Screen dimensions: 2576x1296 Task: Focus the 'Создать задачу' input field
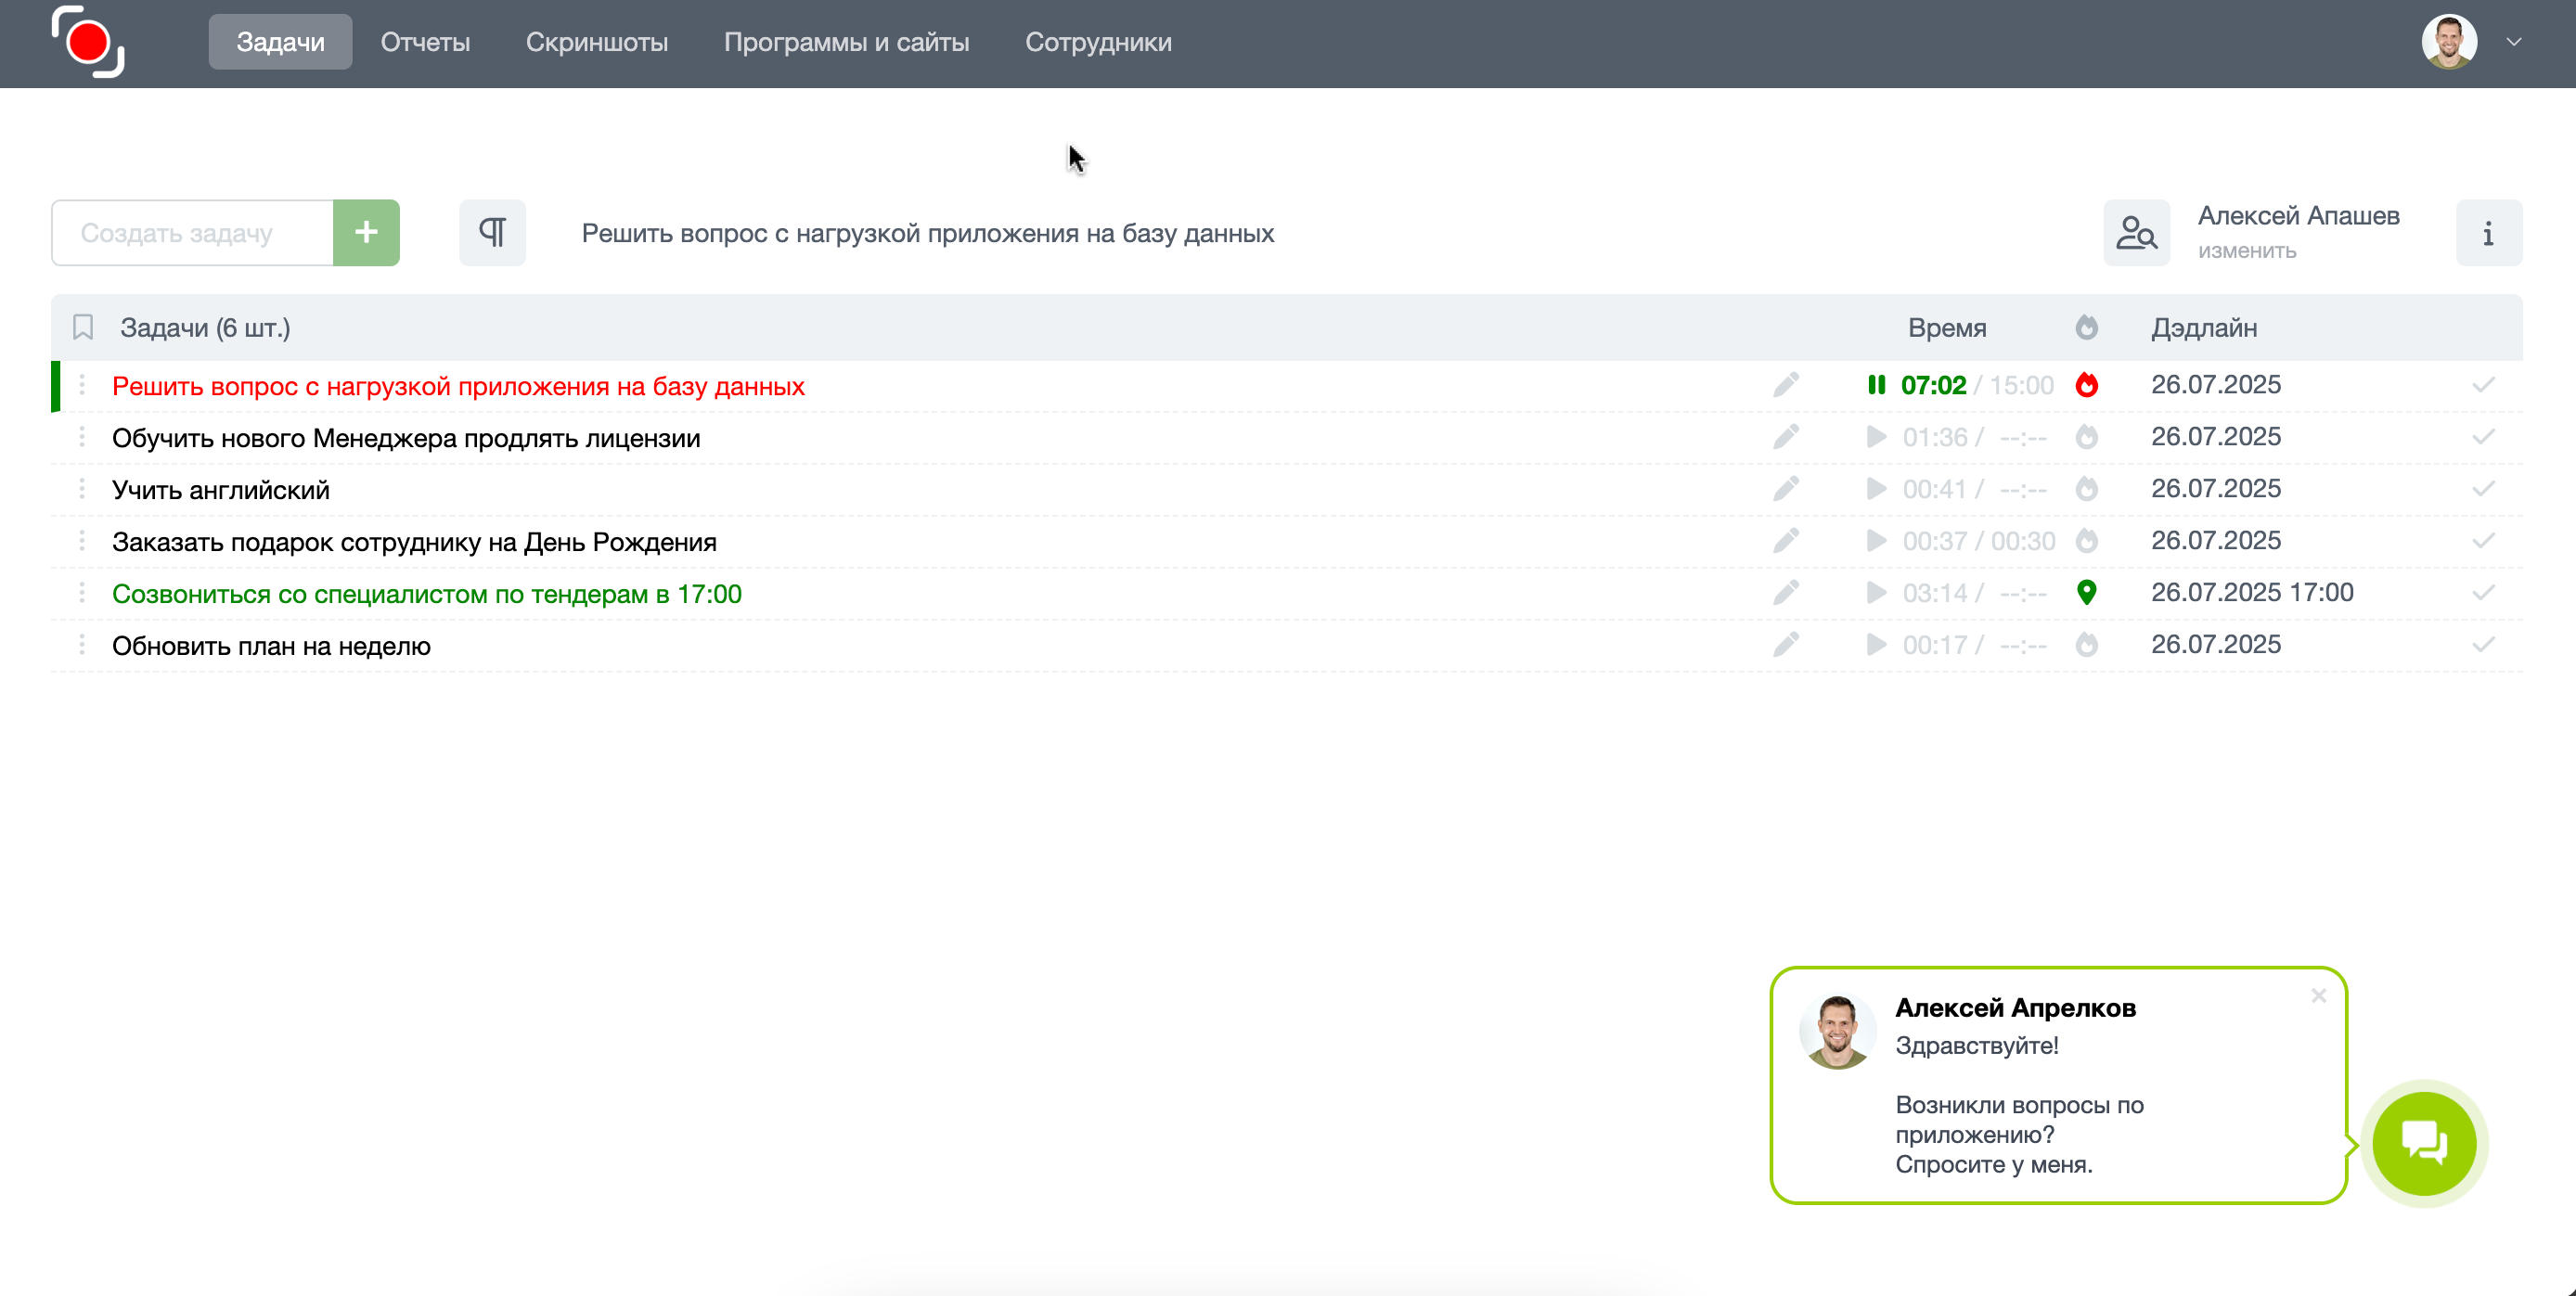coord(192,232)
